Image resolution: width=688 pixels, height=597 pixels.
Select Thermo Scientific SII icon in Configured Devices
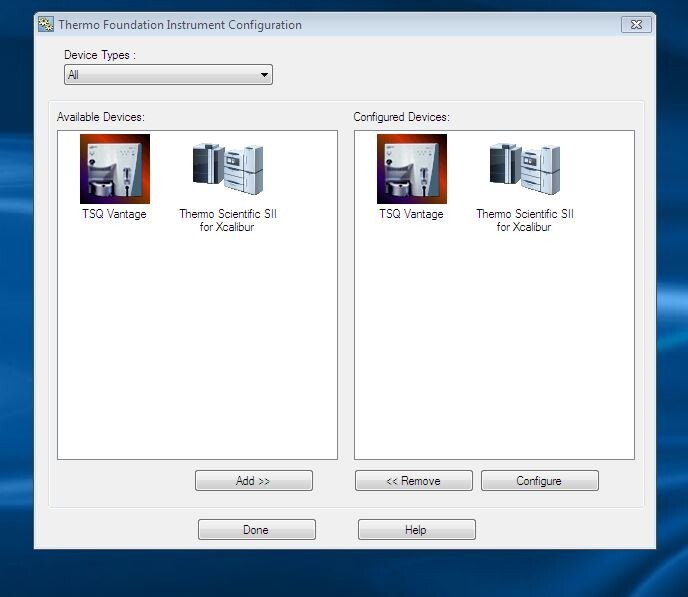coord(525,169)
